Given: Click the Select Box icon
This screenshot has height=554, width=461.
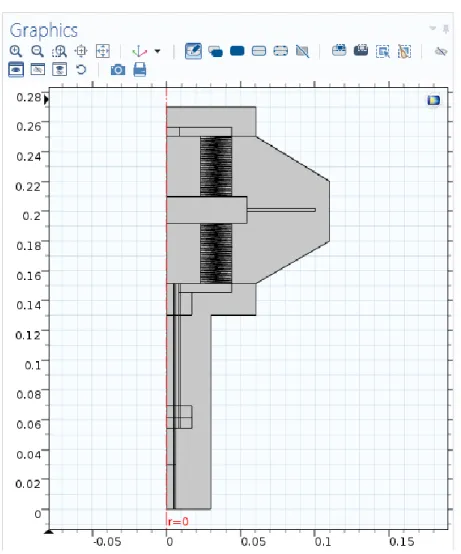Looking at the screenshot, I should point(339,50).
